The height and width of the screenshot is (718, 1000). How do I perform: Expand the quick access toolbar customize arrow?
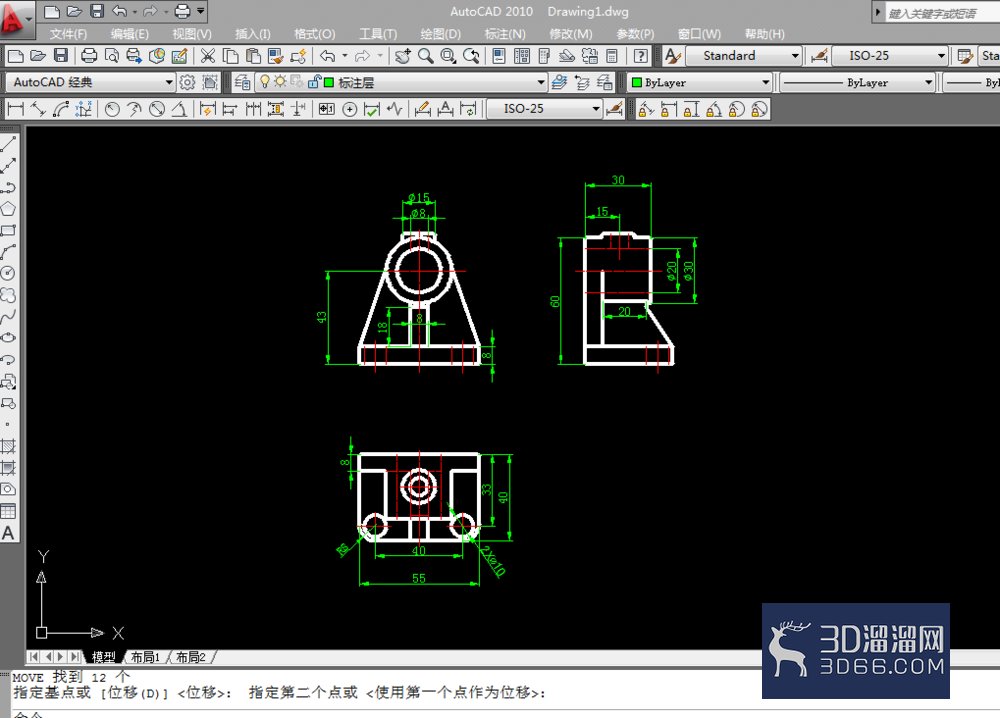tap(201, 11)
